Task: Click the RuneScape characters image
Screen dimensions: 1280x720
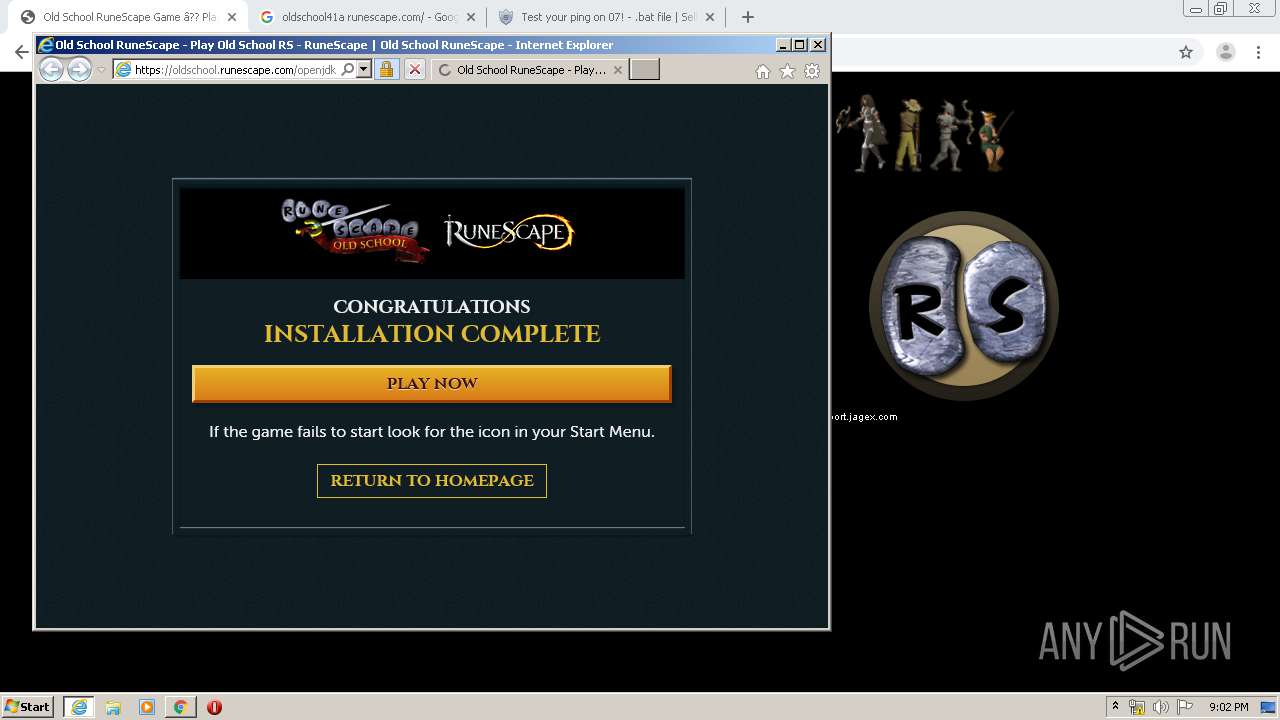Action: click(926, 134)
